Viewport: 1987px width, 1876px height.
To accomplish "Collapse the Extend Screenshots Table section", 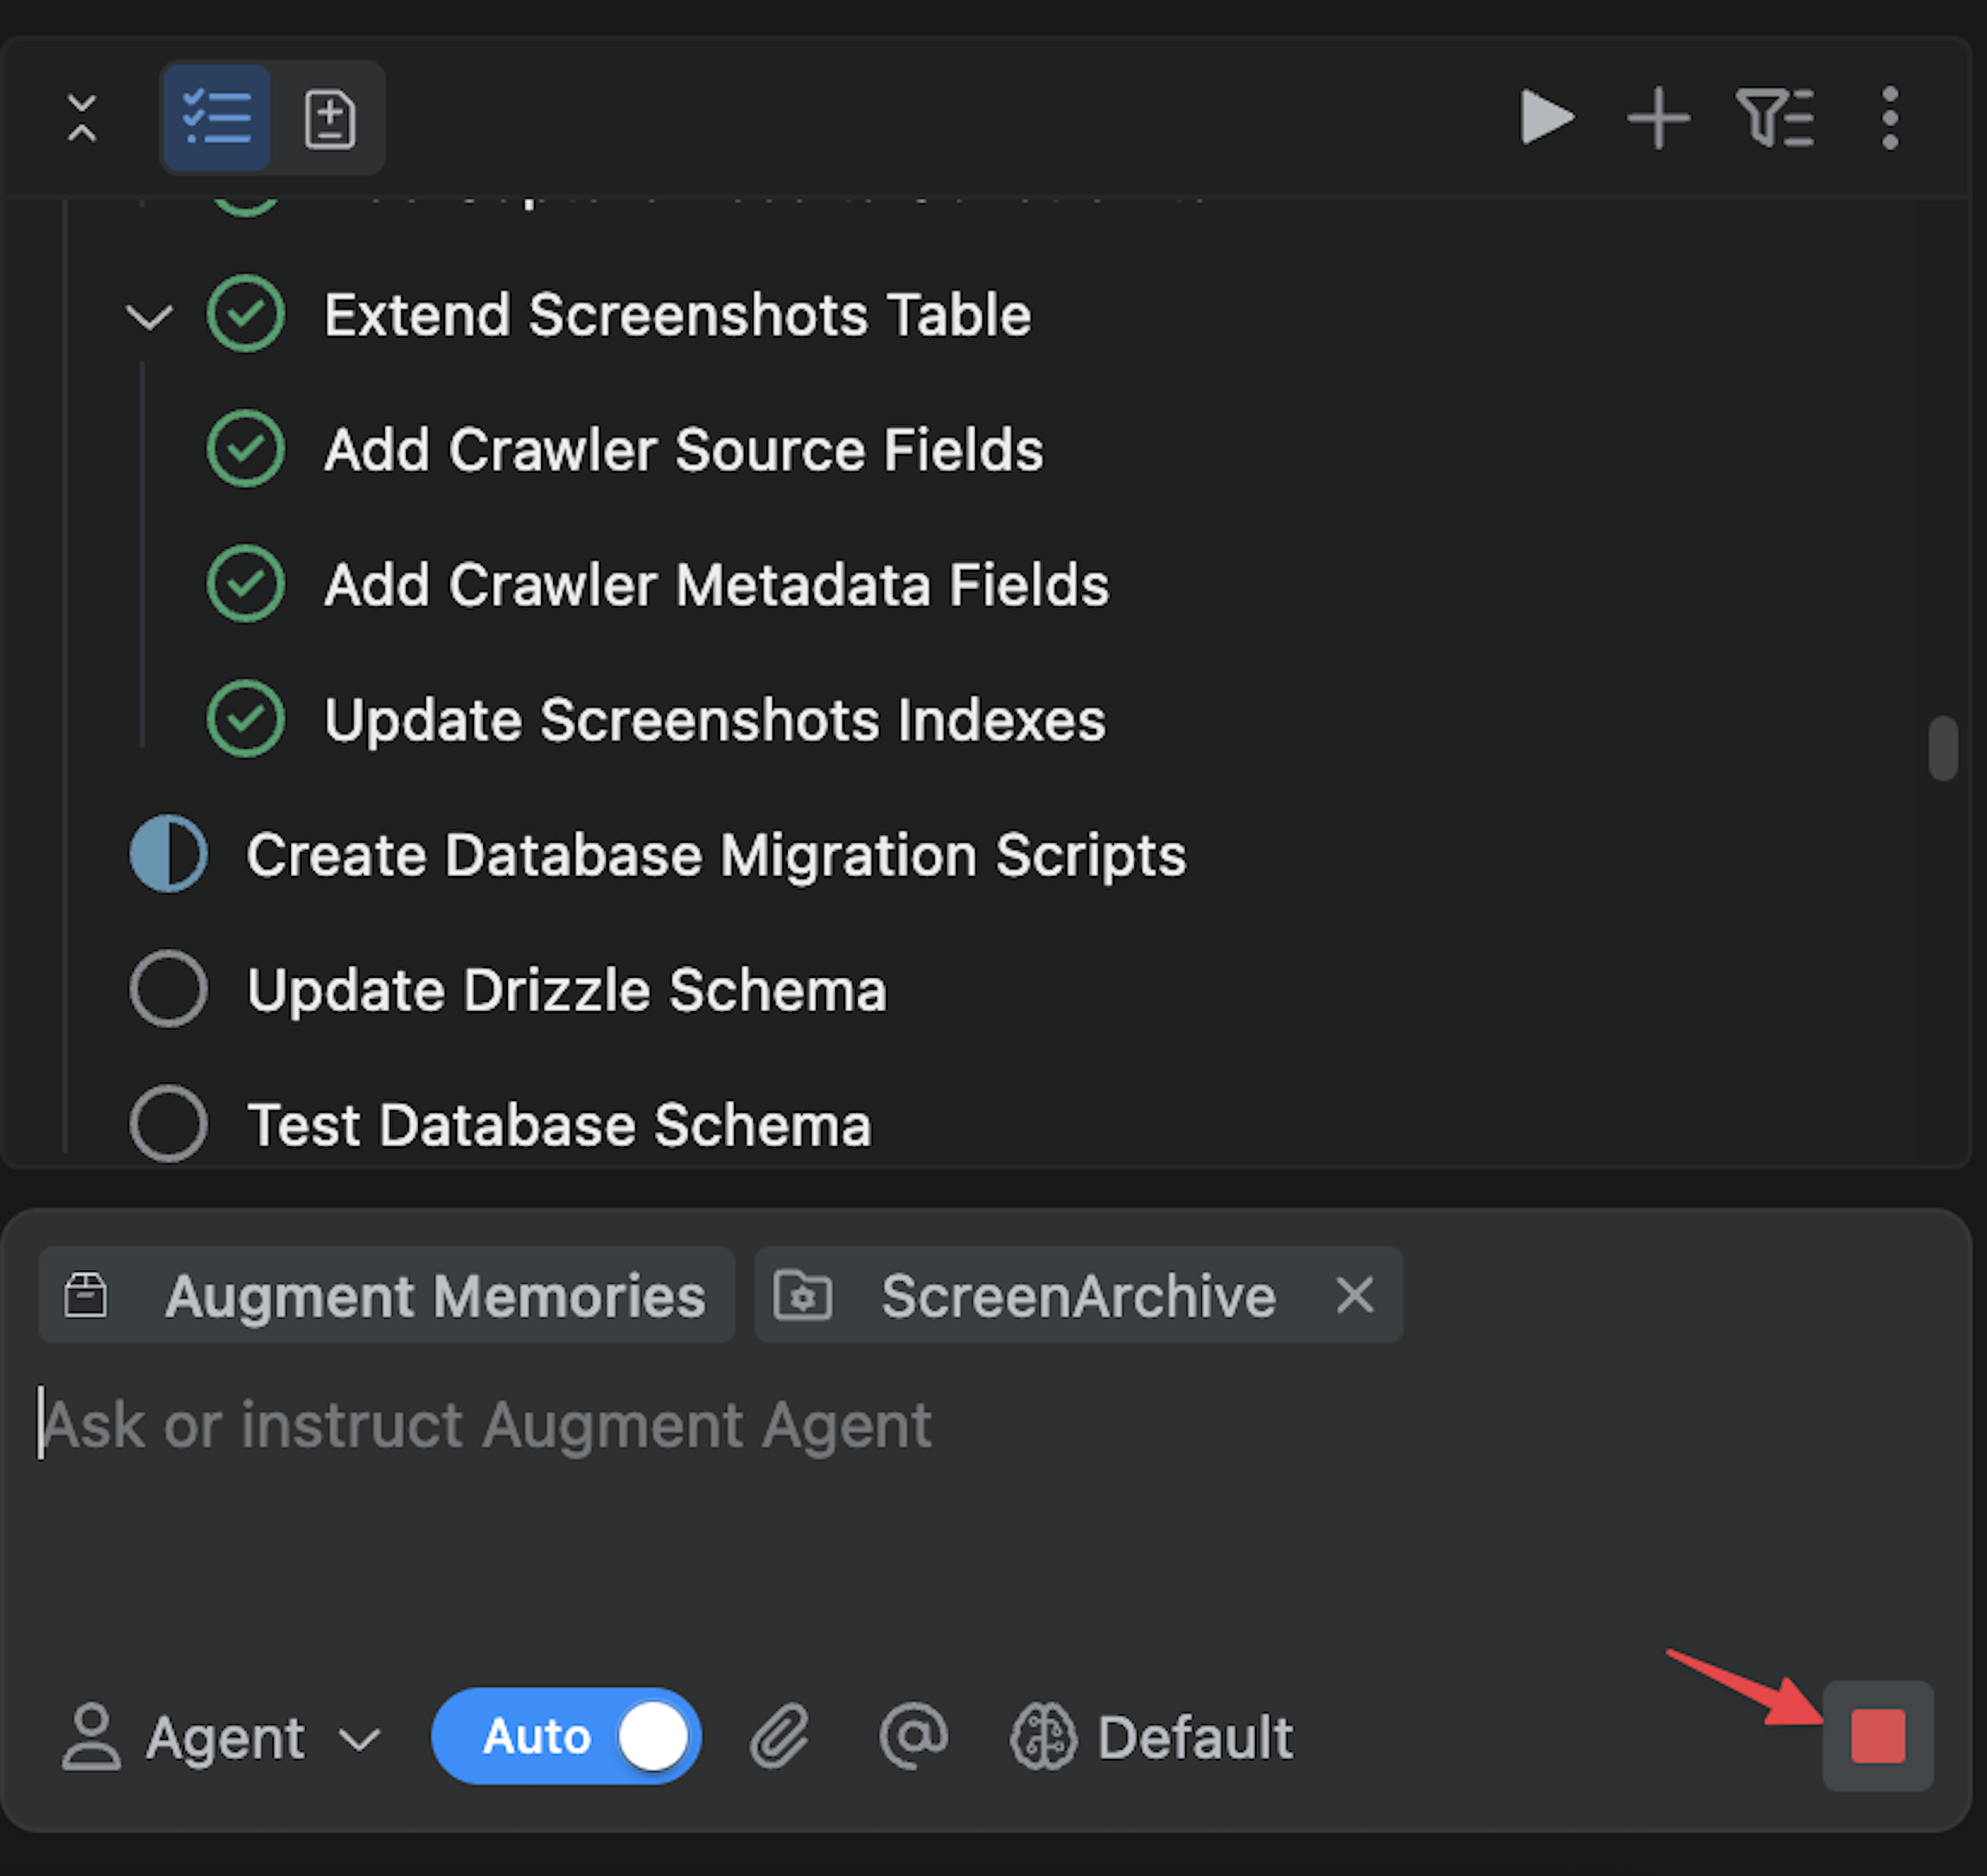I will point(150,316).
